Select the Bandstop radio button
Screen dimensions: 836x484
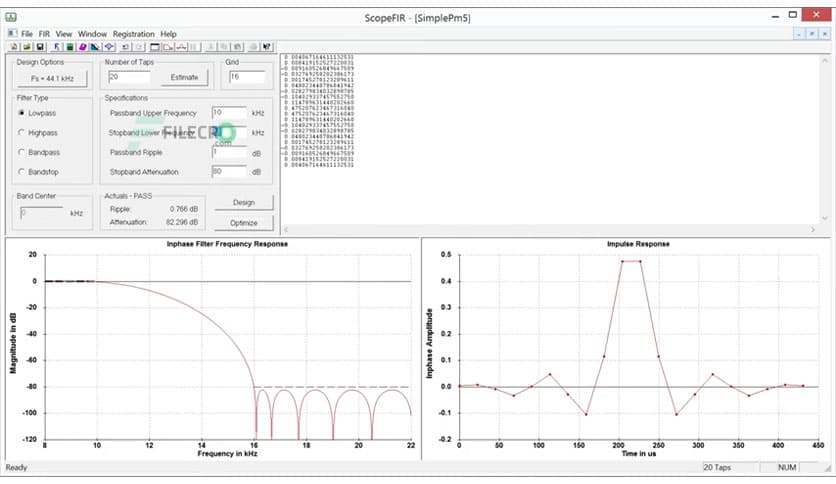point(21,171)
